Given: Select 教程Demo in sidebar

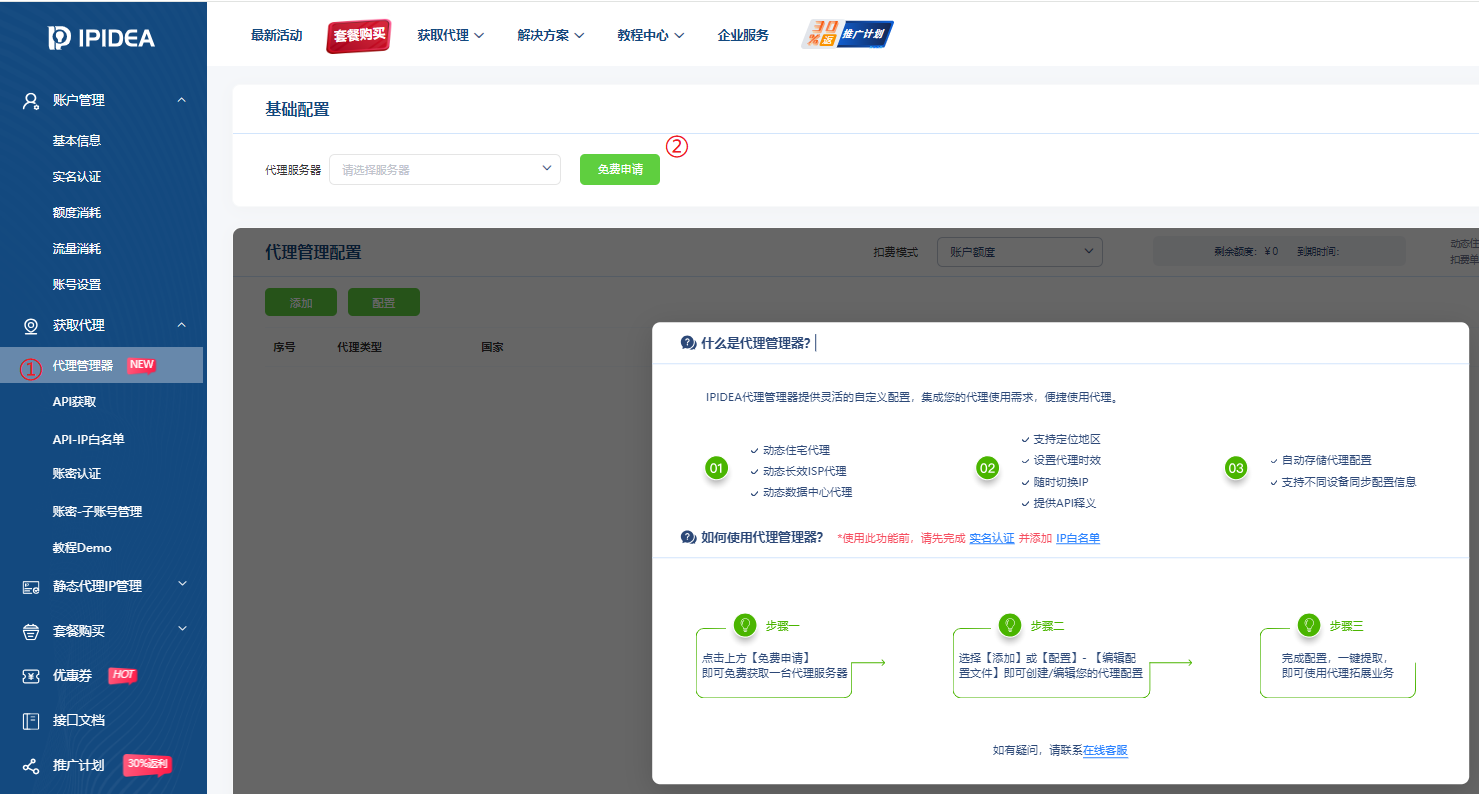Looking at the screenshot, I should coord(82,548).
